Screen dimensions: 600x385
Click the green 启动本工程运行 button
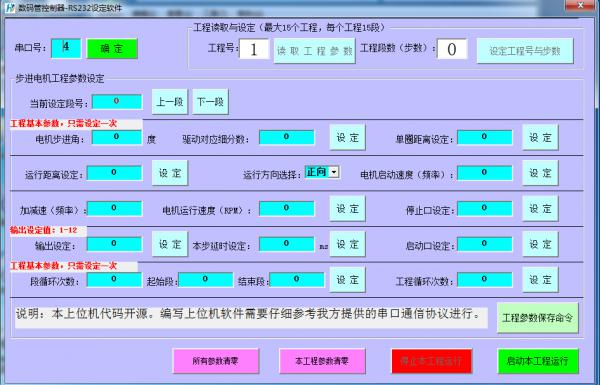tap(538, 361)
